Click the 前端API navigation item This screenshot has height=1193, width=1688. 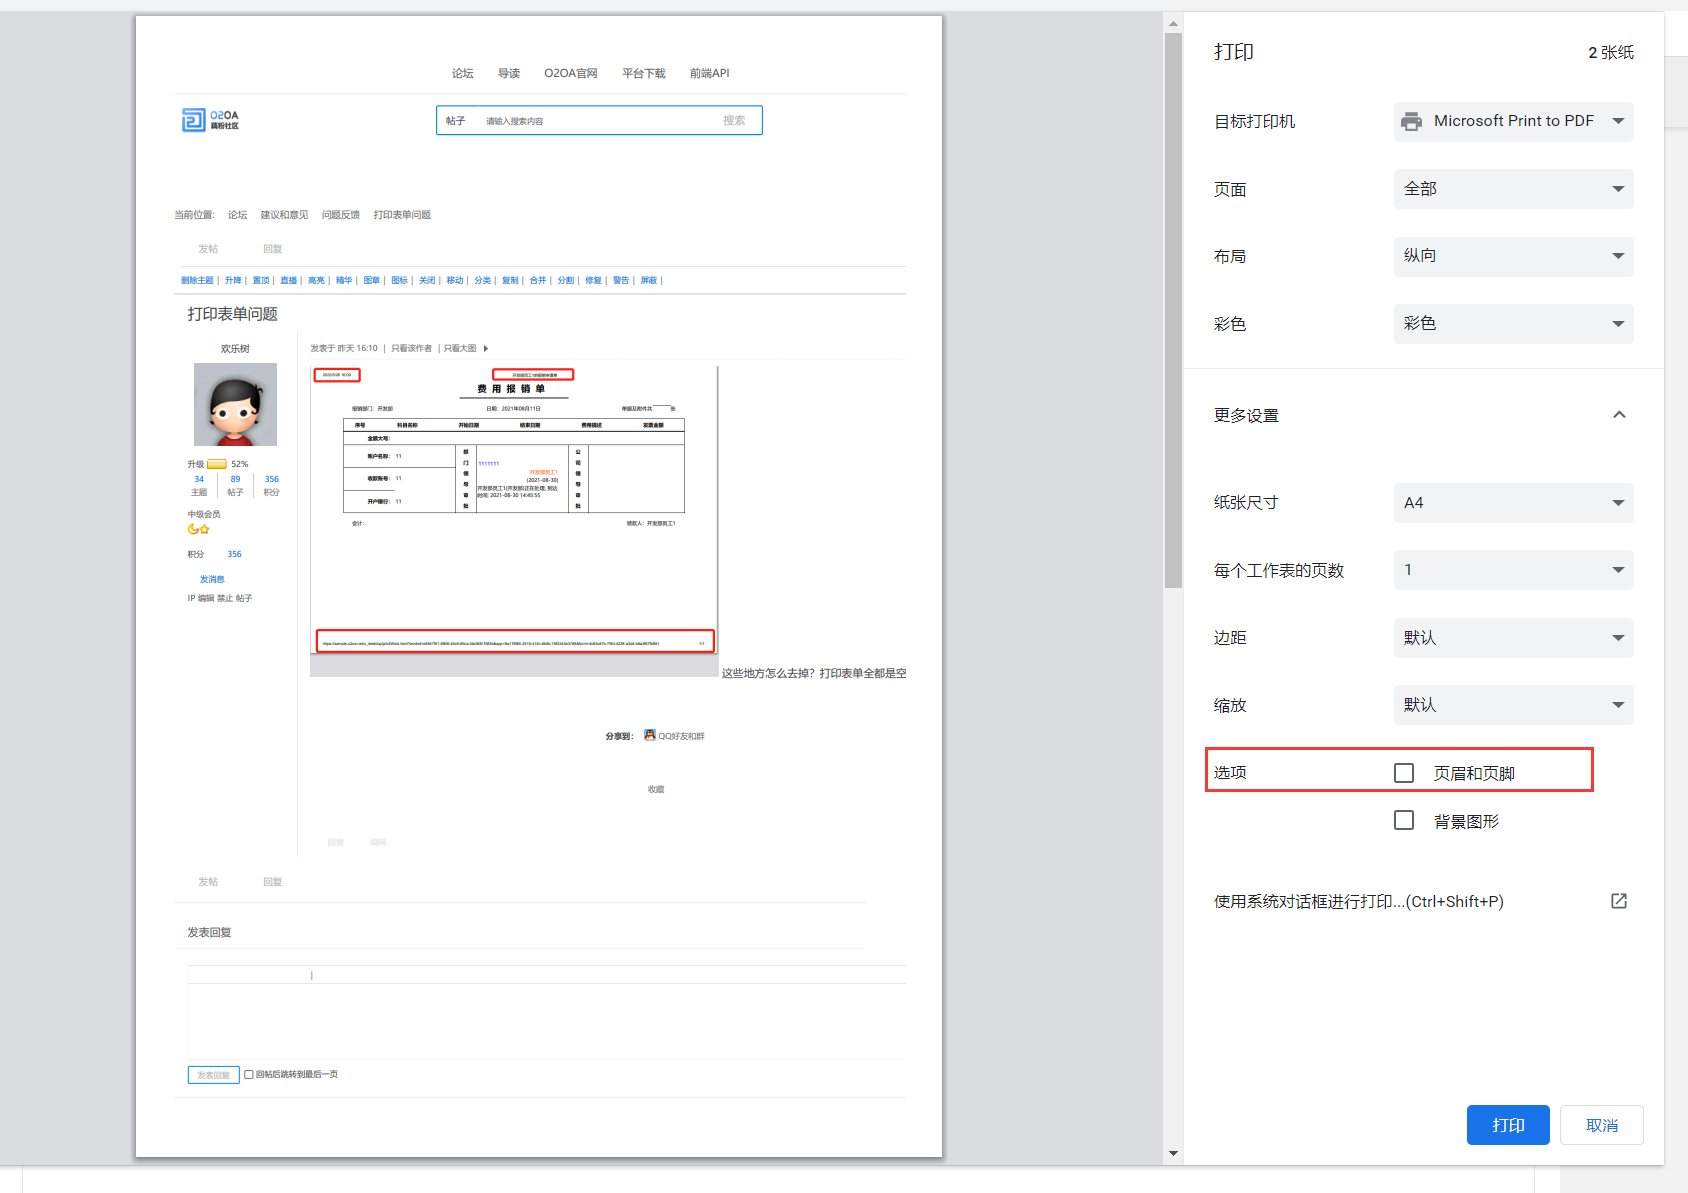[x=709, y=73]
